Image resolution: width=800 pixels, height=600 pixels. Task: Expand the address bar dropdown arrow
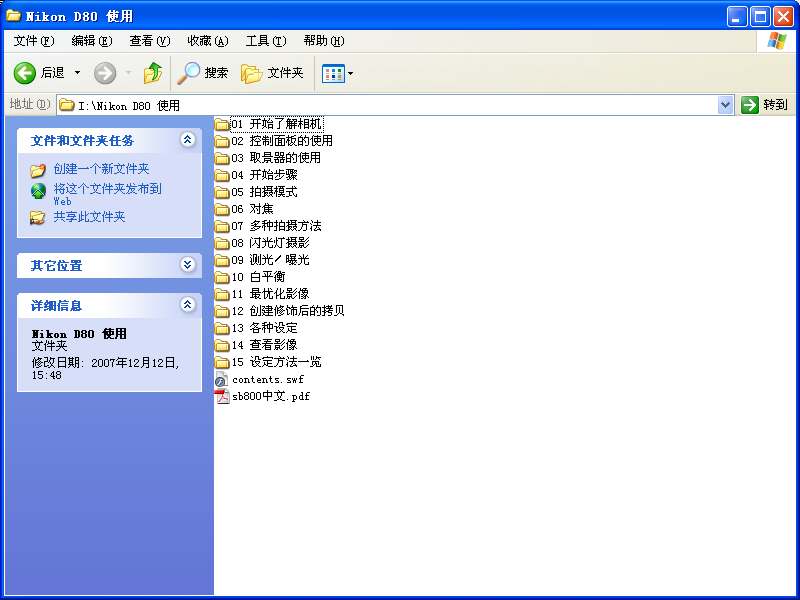click(x=725, y=105)
